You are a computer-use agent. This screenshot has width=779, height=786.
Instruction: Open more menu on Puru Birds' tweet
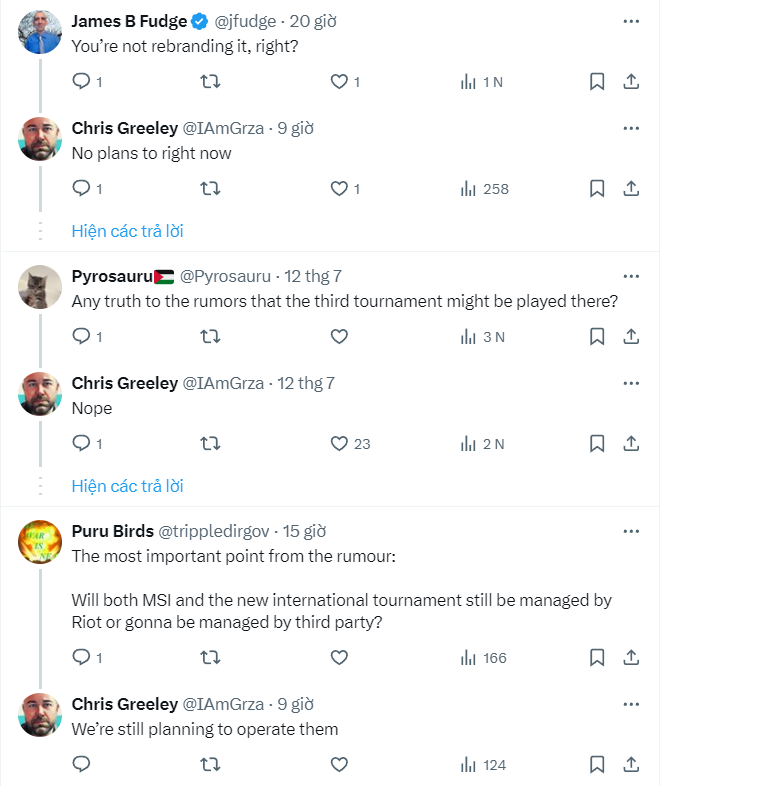[x=631, y=531]
